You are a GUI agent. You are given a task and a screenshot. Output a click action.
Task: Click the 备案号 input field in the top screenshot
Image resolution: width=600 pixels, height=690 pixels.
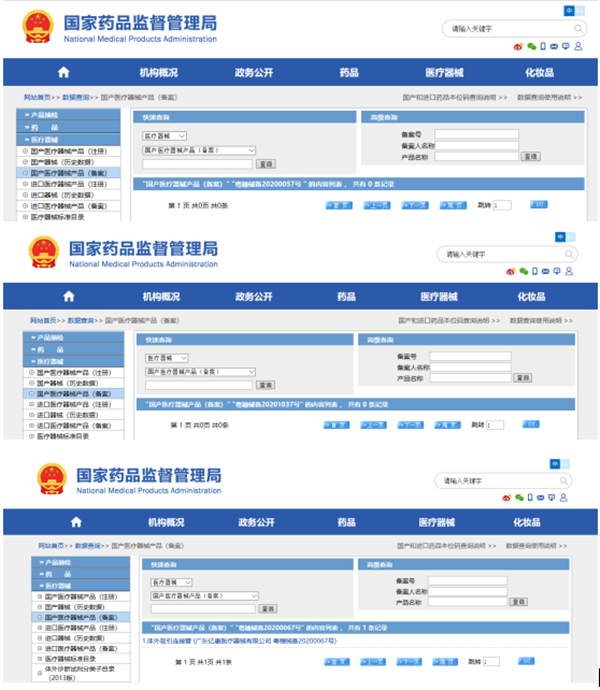(476, 134)
